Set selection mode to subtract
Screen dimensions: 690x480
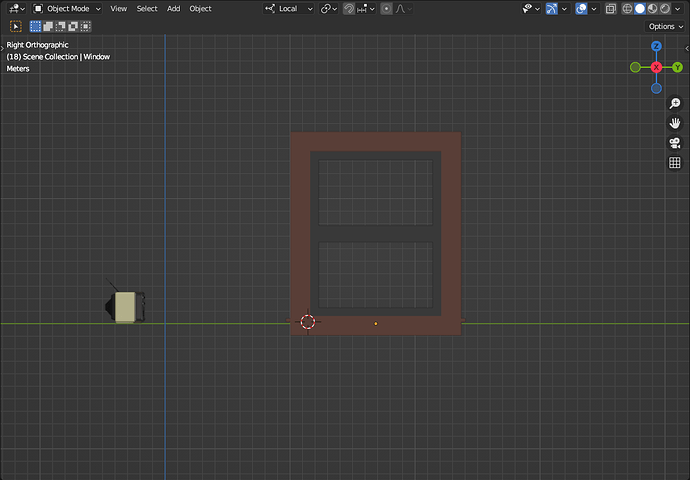point(60,26)
